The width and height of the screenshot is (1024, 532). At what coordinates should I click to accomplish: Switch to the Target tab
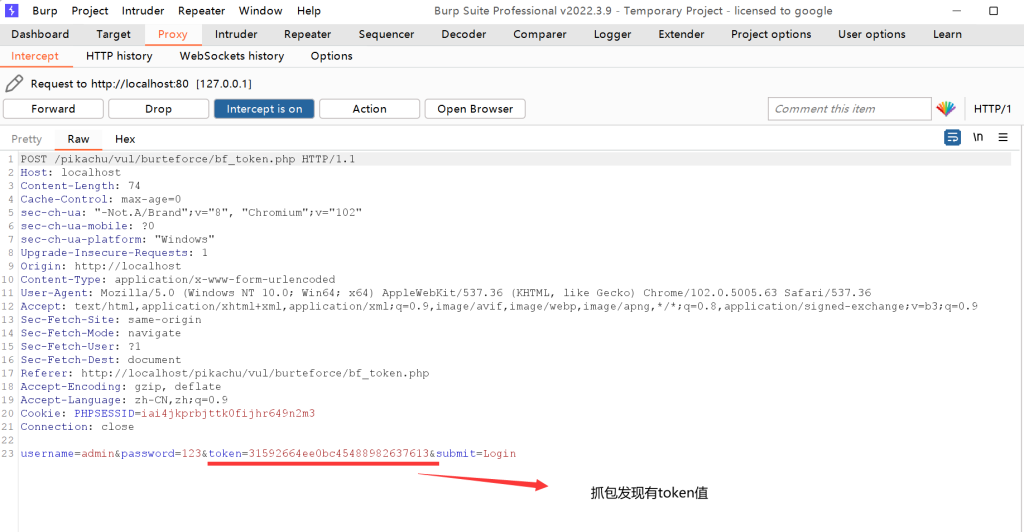point(114,35)
